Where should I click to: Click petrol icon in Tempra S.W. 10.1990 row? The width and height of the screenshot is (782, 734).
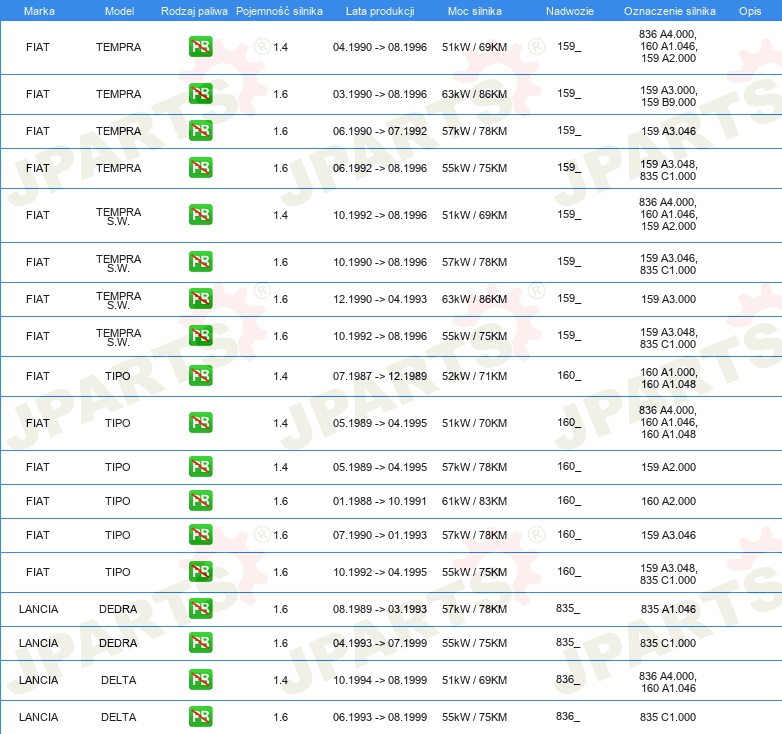200,262
